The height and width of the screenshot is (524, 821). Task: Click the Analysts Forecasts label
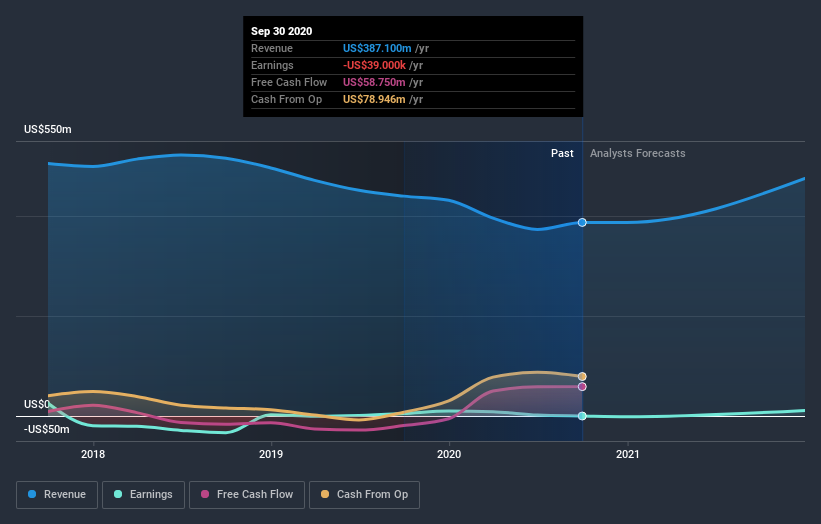point(637,153)
